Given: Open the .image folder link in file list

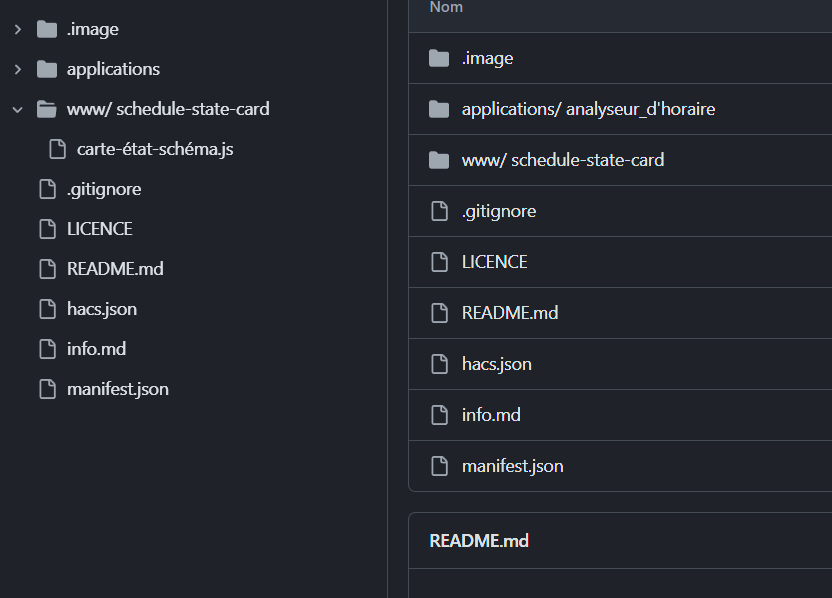Looking at the screenshot, I should (487, 58).
